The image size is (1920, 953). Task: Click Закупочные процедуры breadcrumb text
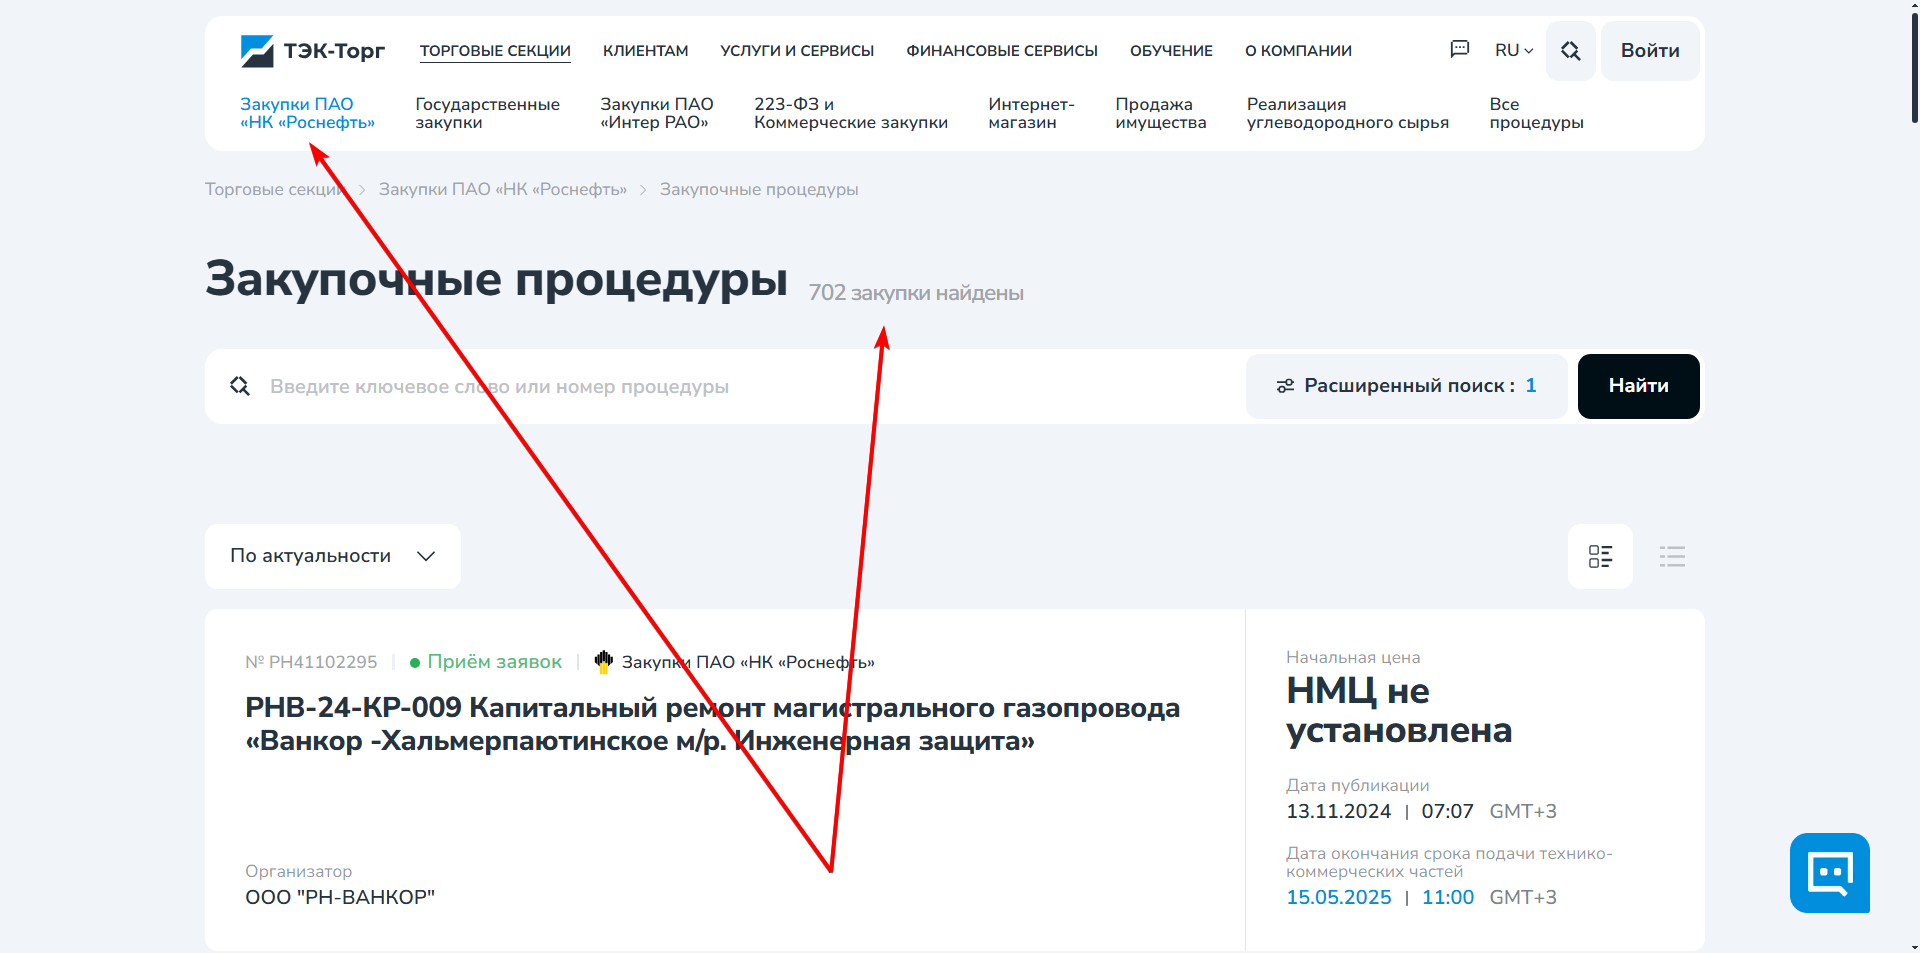click(x=759, y=190)
